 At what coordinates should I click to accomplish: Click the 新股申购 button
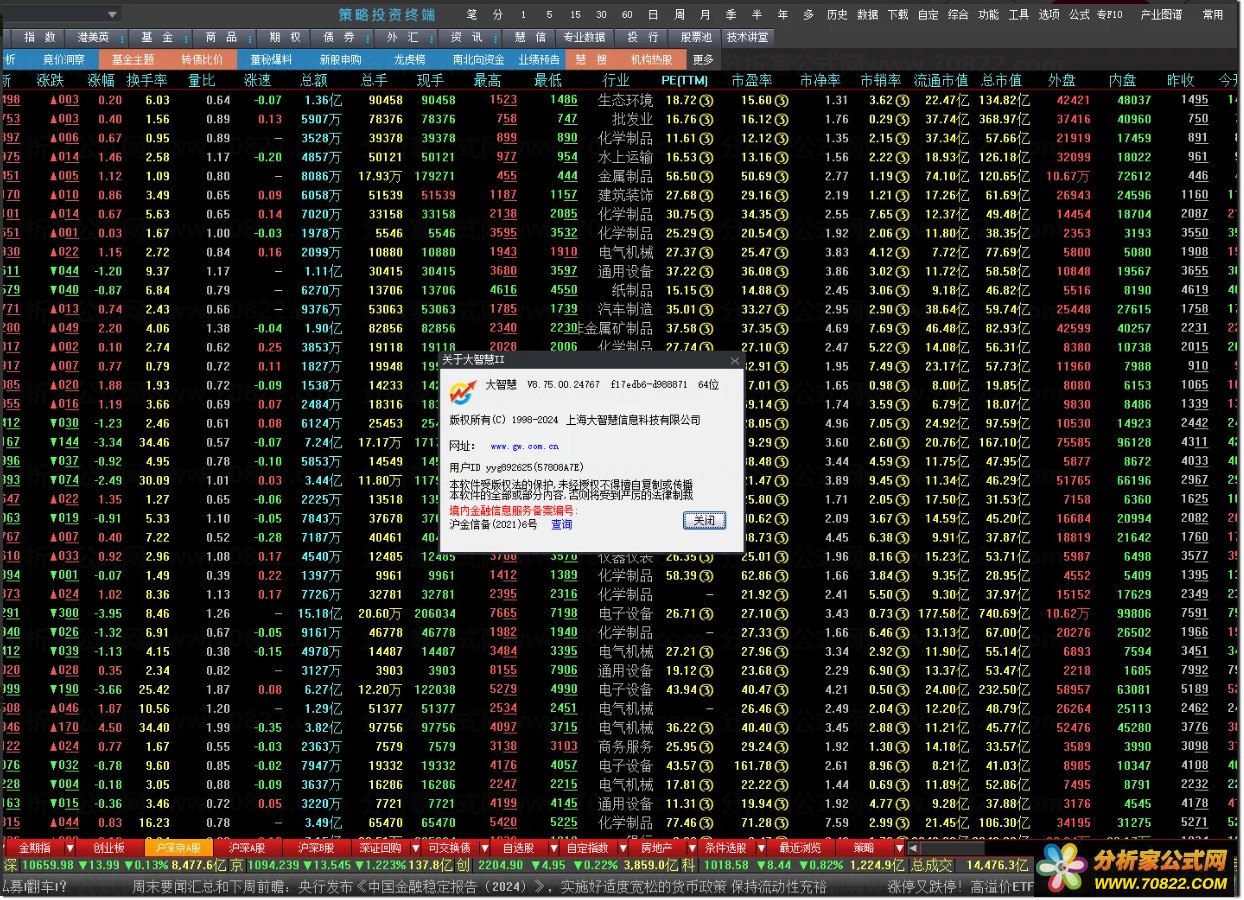click(x=340, y=60)
